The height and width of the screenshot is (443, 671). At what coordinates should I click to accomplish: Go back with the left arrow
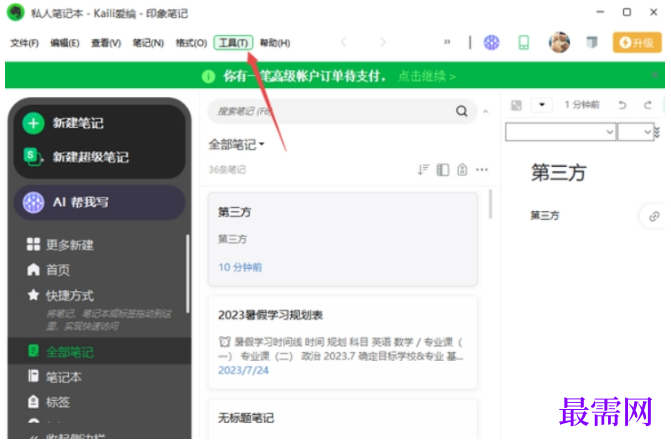coord(343,42)
